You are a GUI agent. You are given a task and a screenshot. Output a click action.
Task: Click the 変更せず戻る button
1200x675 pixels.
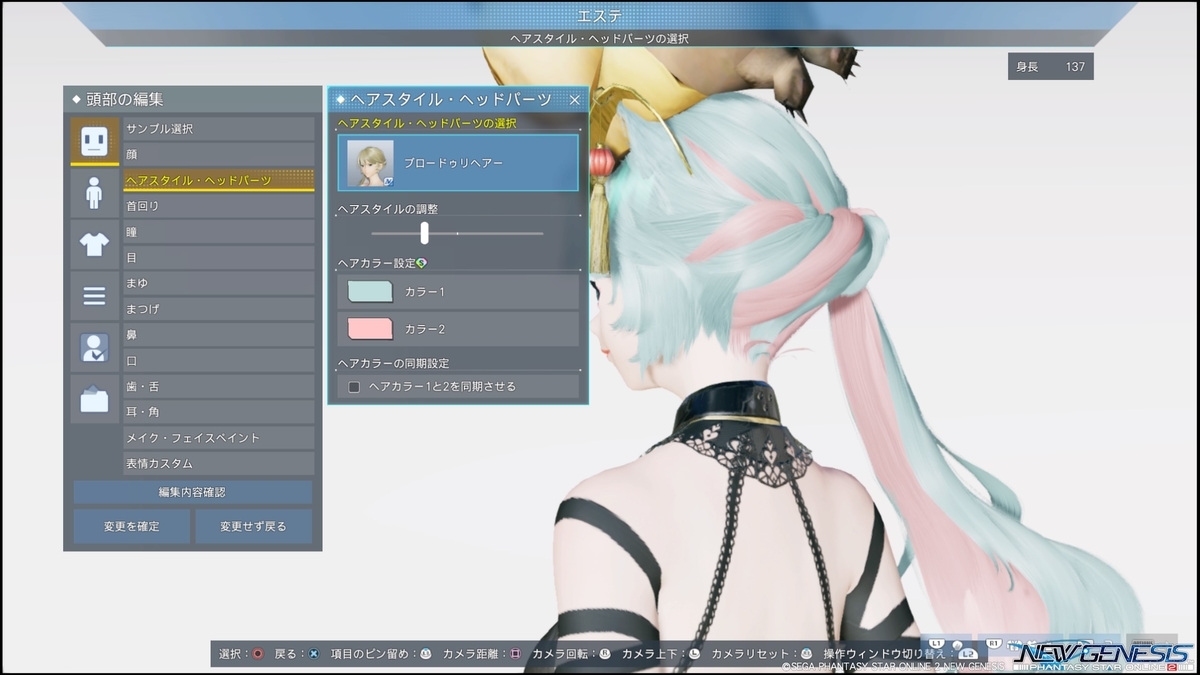click(254, 526)
